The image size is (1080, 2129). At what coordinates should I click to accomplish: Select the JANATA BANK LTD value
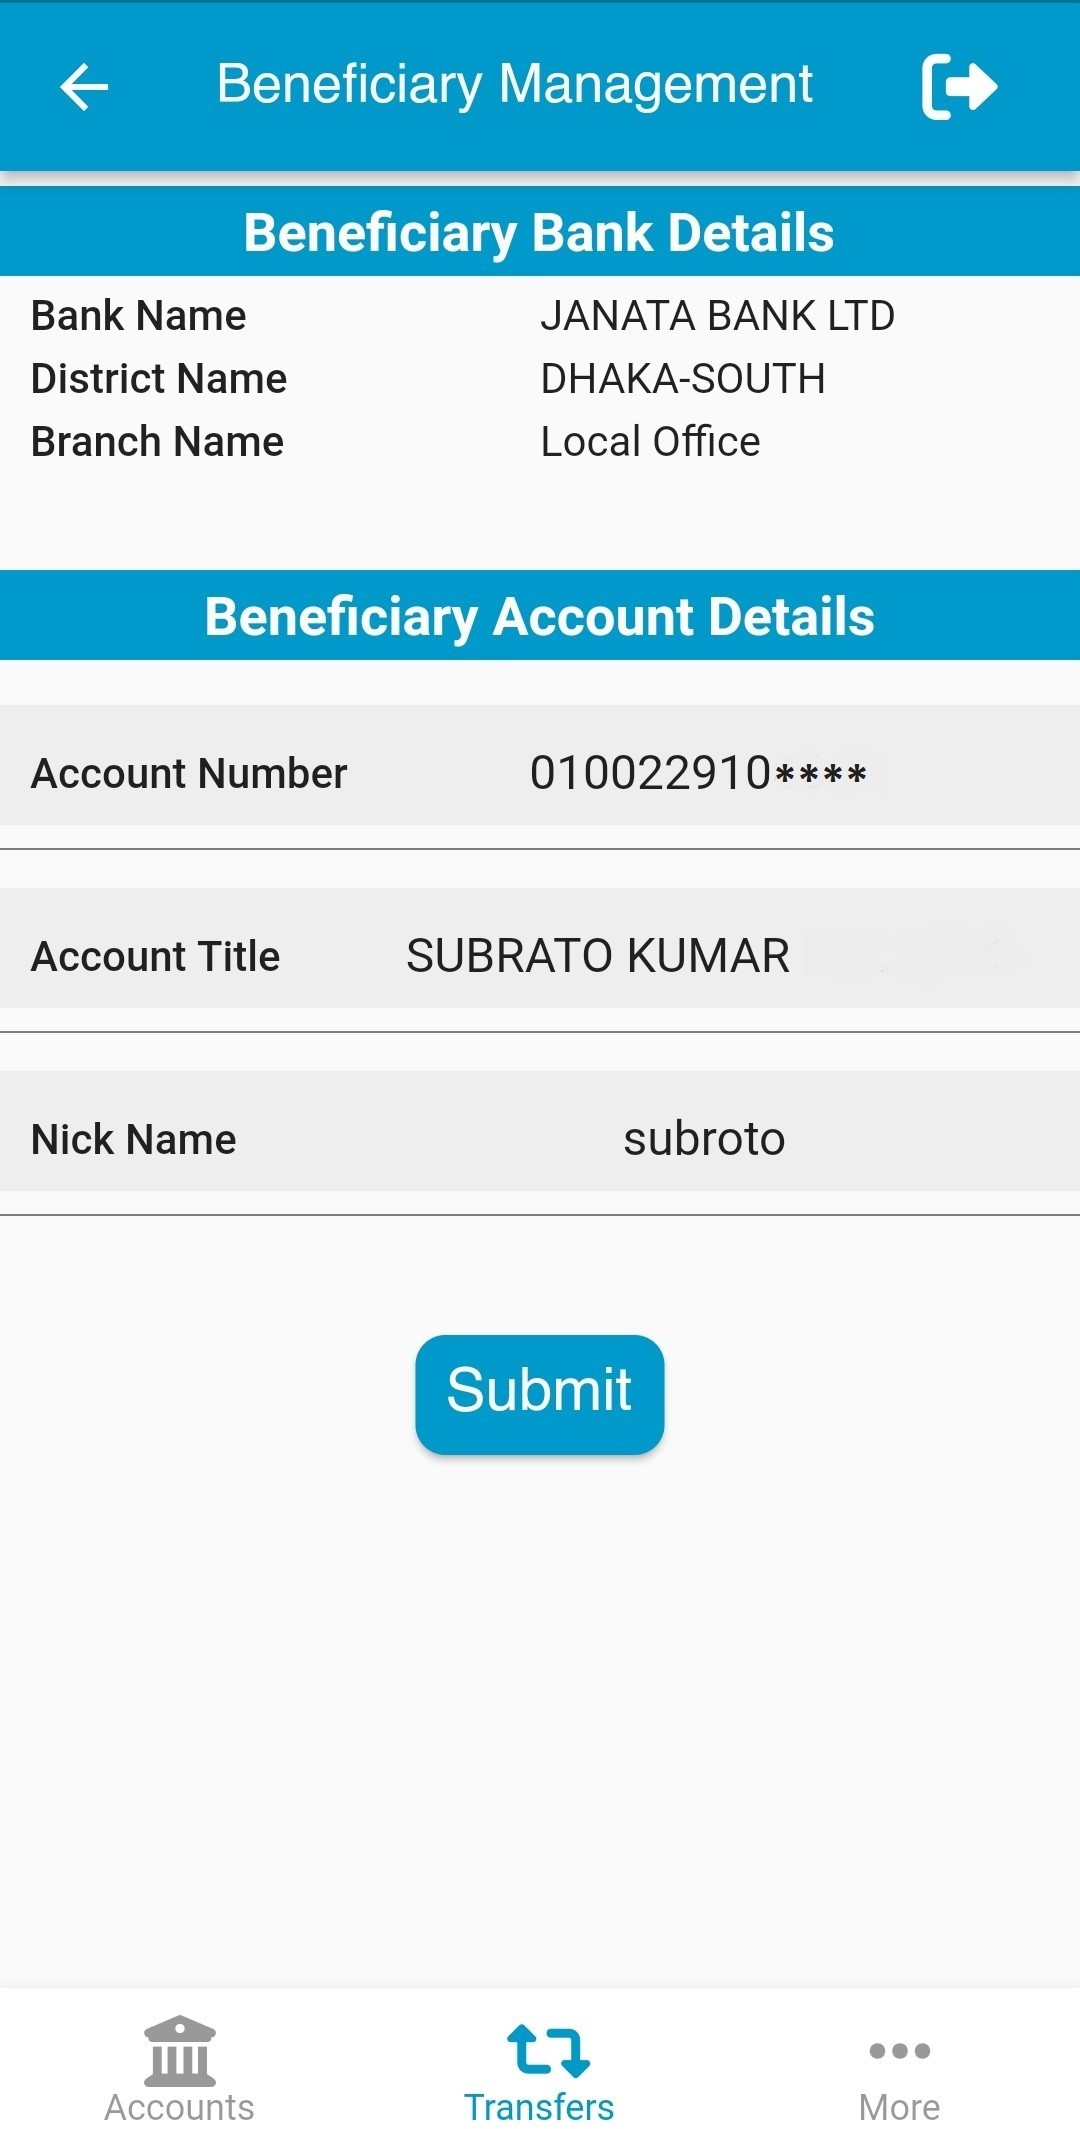(x=717, y=316)
